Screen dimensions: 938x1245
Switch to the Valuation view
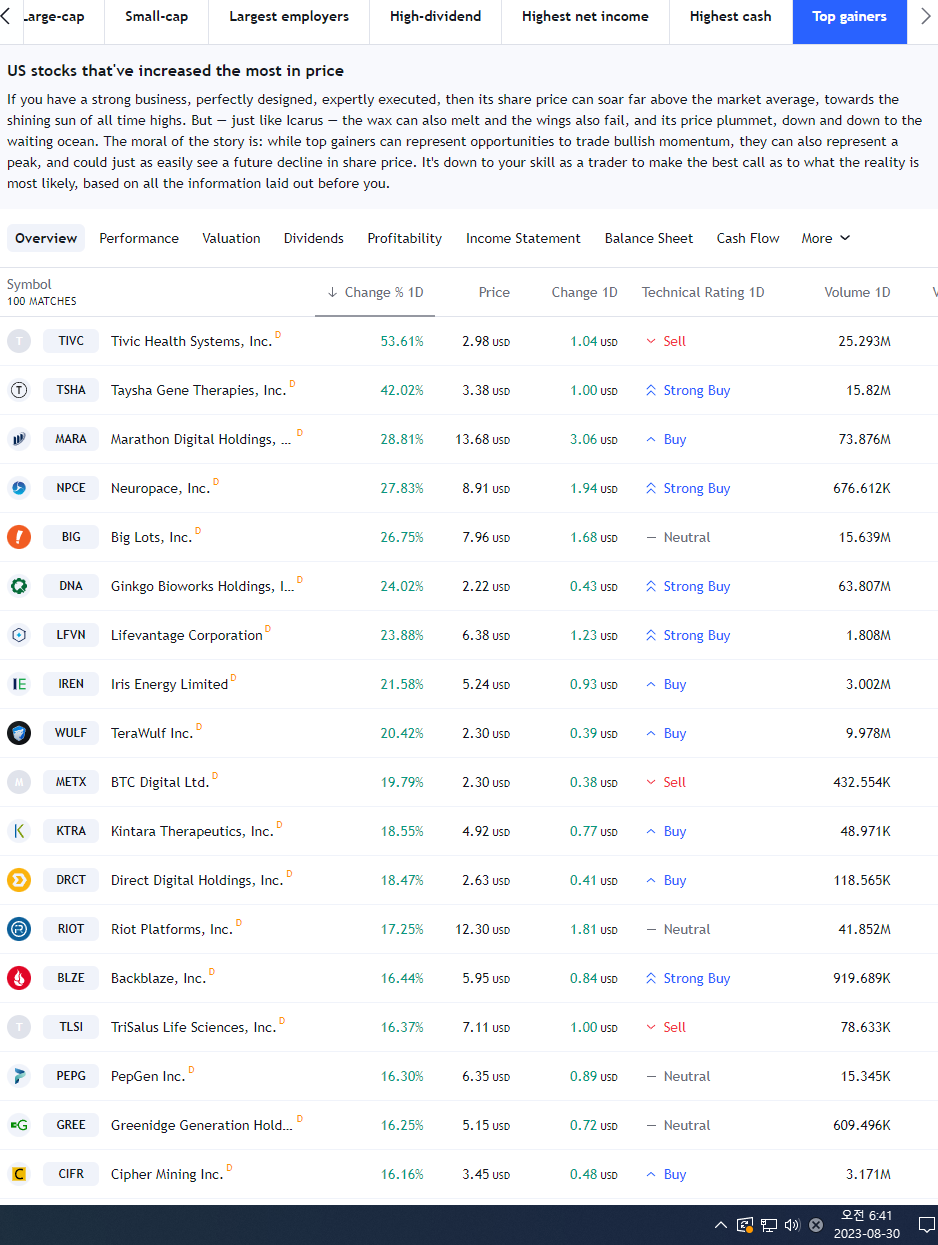[231, 238]
